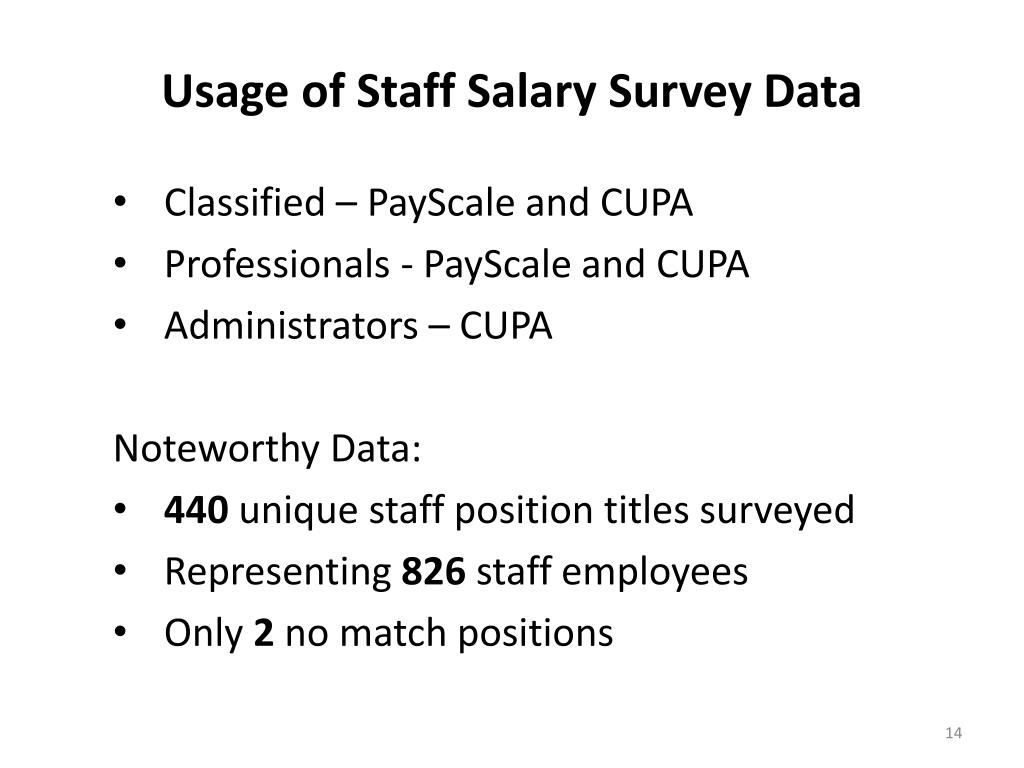Click the slide number 14
Screen dimensions: 1024x768
[x=953, y=733]
